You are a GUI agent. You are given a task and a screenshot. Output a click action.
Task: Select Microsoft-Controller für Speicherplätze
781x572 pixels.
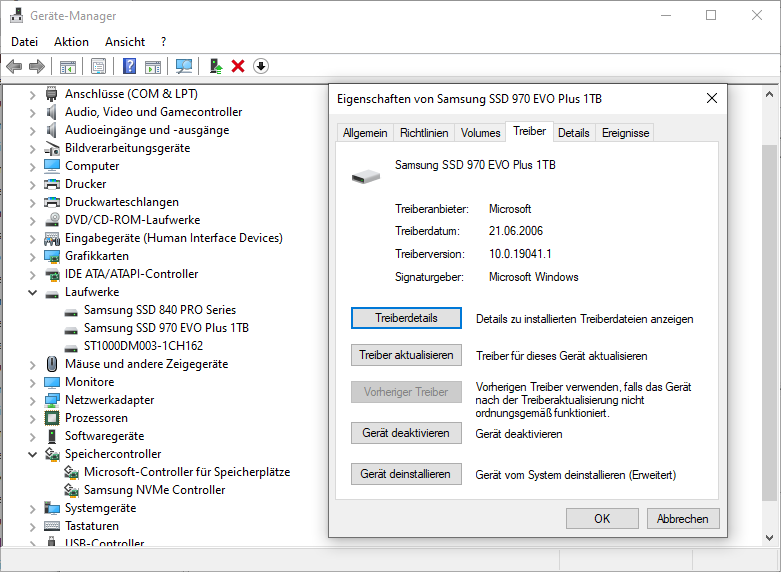(187, 472)
